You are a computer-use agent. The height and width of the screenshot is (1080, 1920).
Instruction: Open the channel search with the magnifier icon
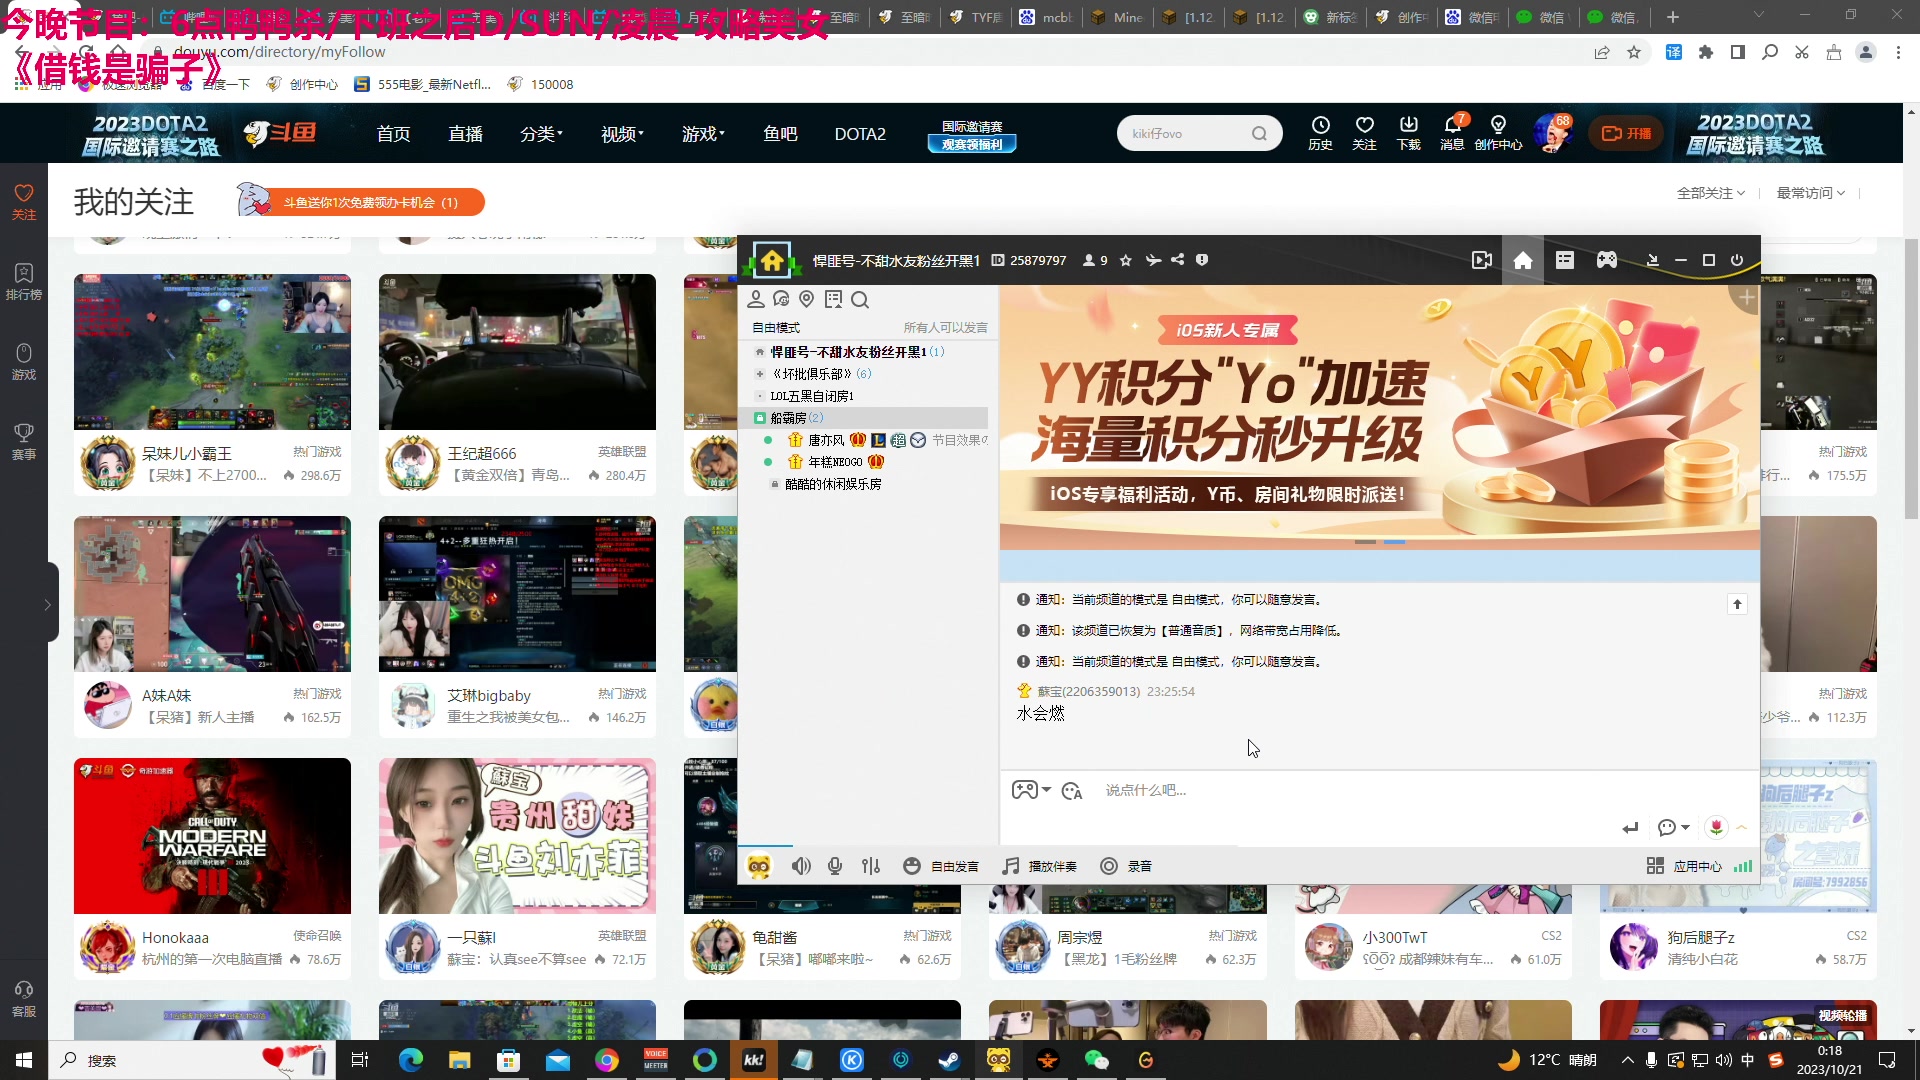tap(860, 299)
